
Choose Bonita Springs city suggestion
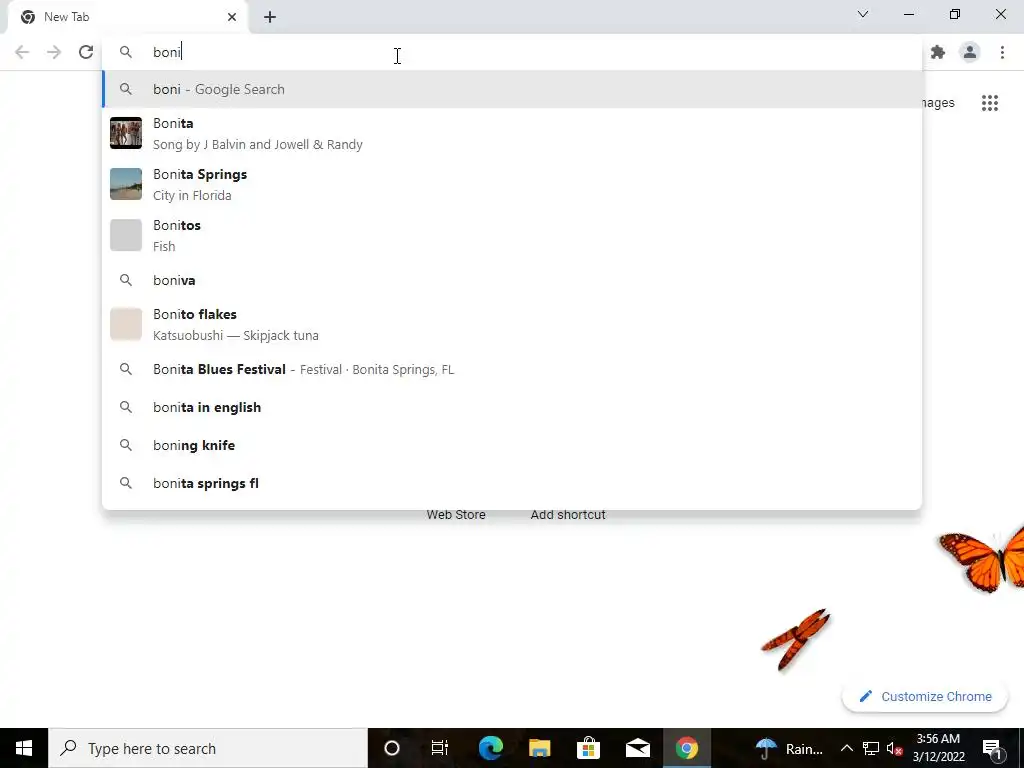pos(512,184)
